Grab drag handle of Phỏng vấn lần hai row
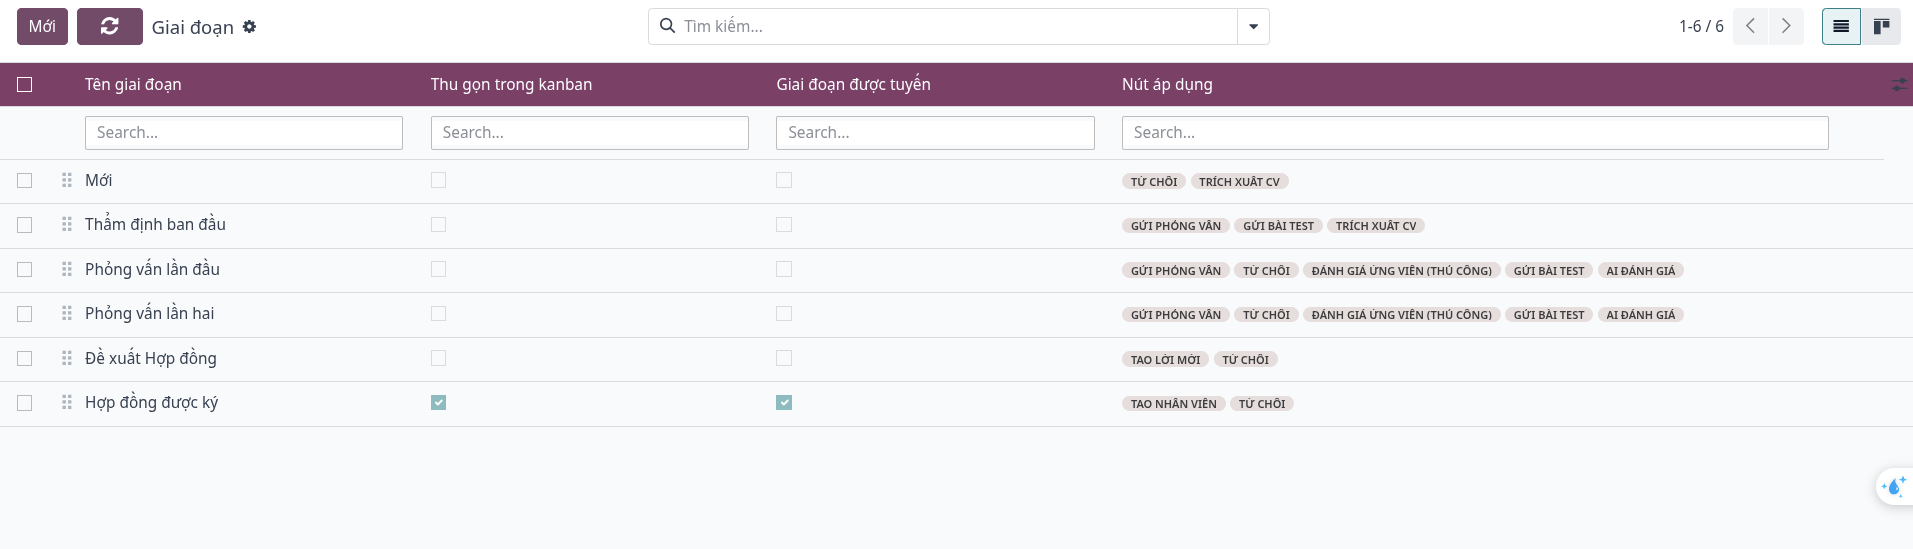1913x549 pixels. [67, 313]
